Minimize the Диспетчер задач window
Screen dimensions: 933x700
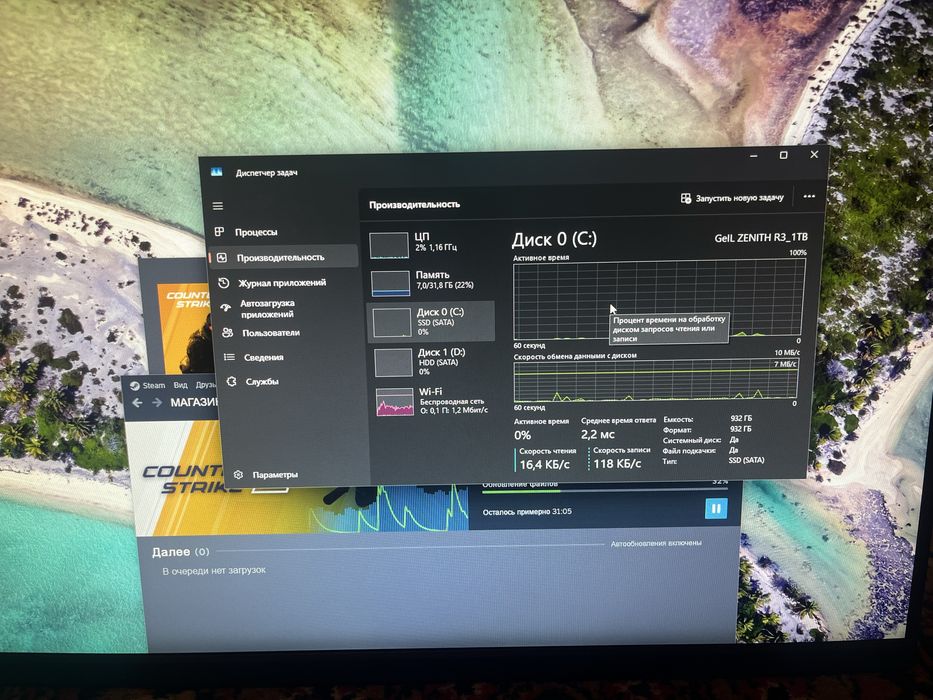753,156
